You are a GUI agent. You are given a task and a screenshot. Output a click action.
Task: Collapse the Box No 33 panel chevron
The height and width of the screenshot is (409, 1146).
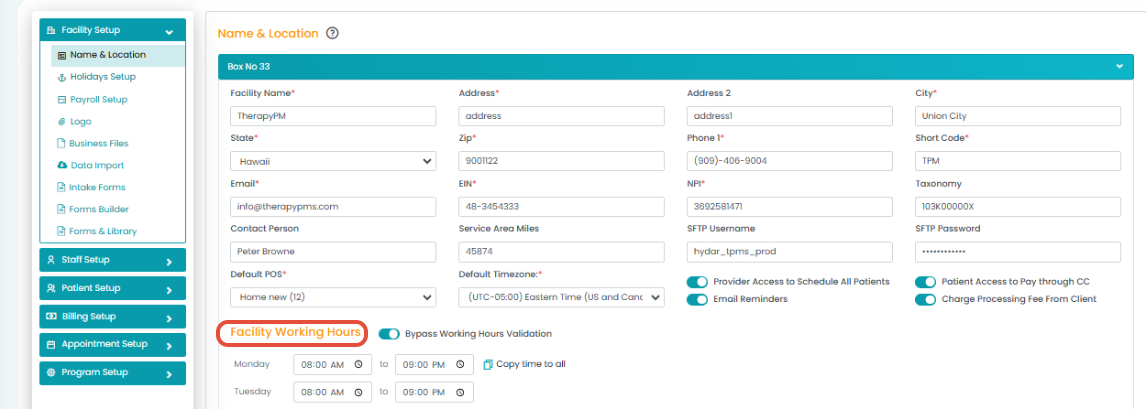pyautogui.click(x=1119, y=66)
